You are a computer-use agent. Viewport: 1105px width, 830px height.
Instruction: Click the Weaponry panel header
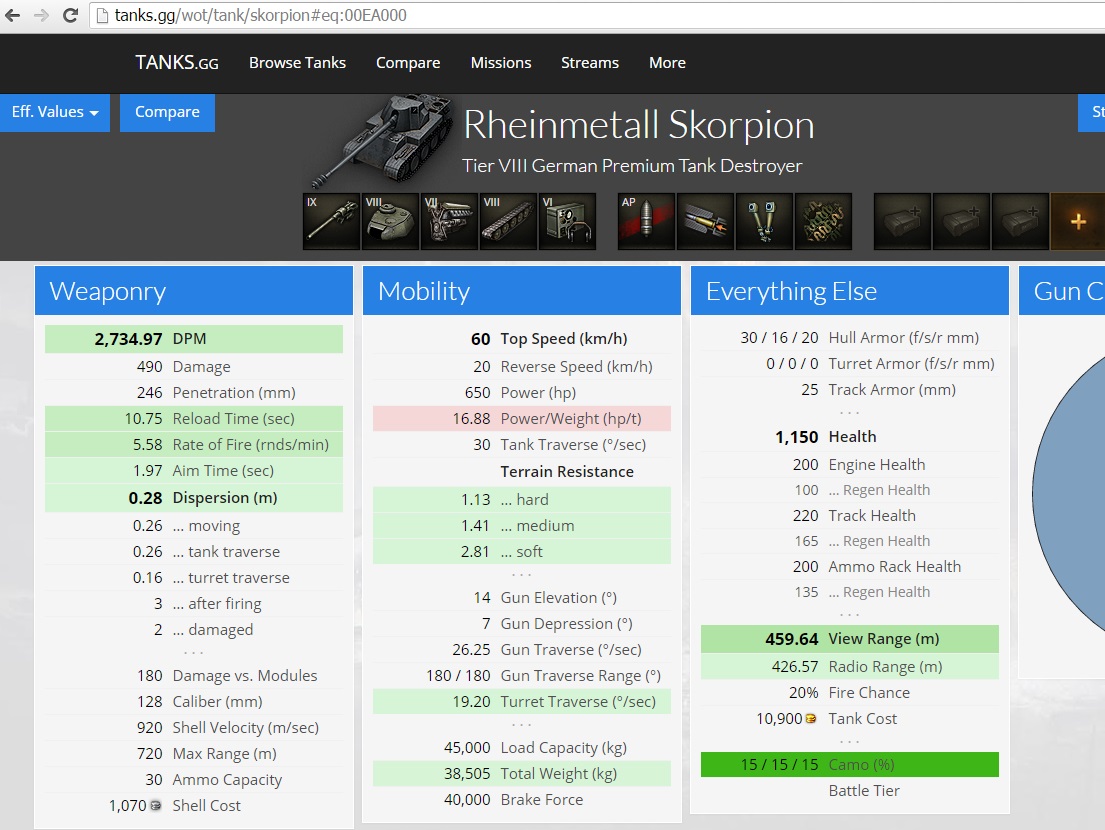click(194, 291)
